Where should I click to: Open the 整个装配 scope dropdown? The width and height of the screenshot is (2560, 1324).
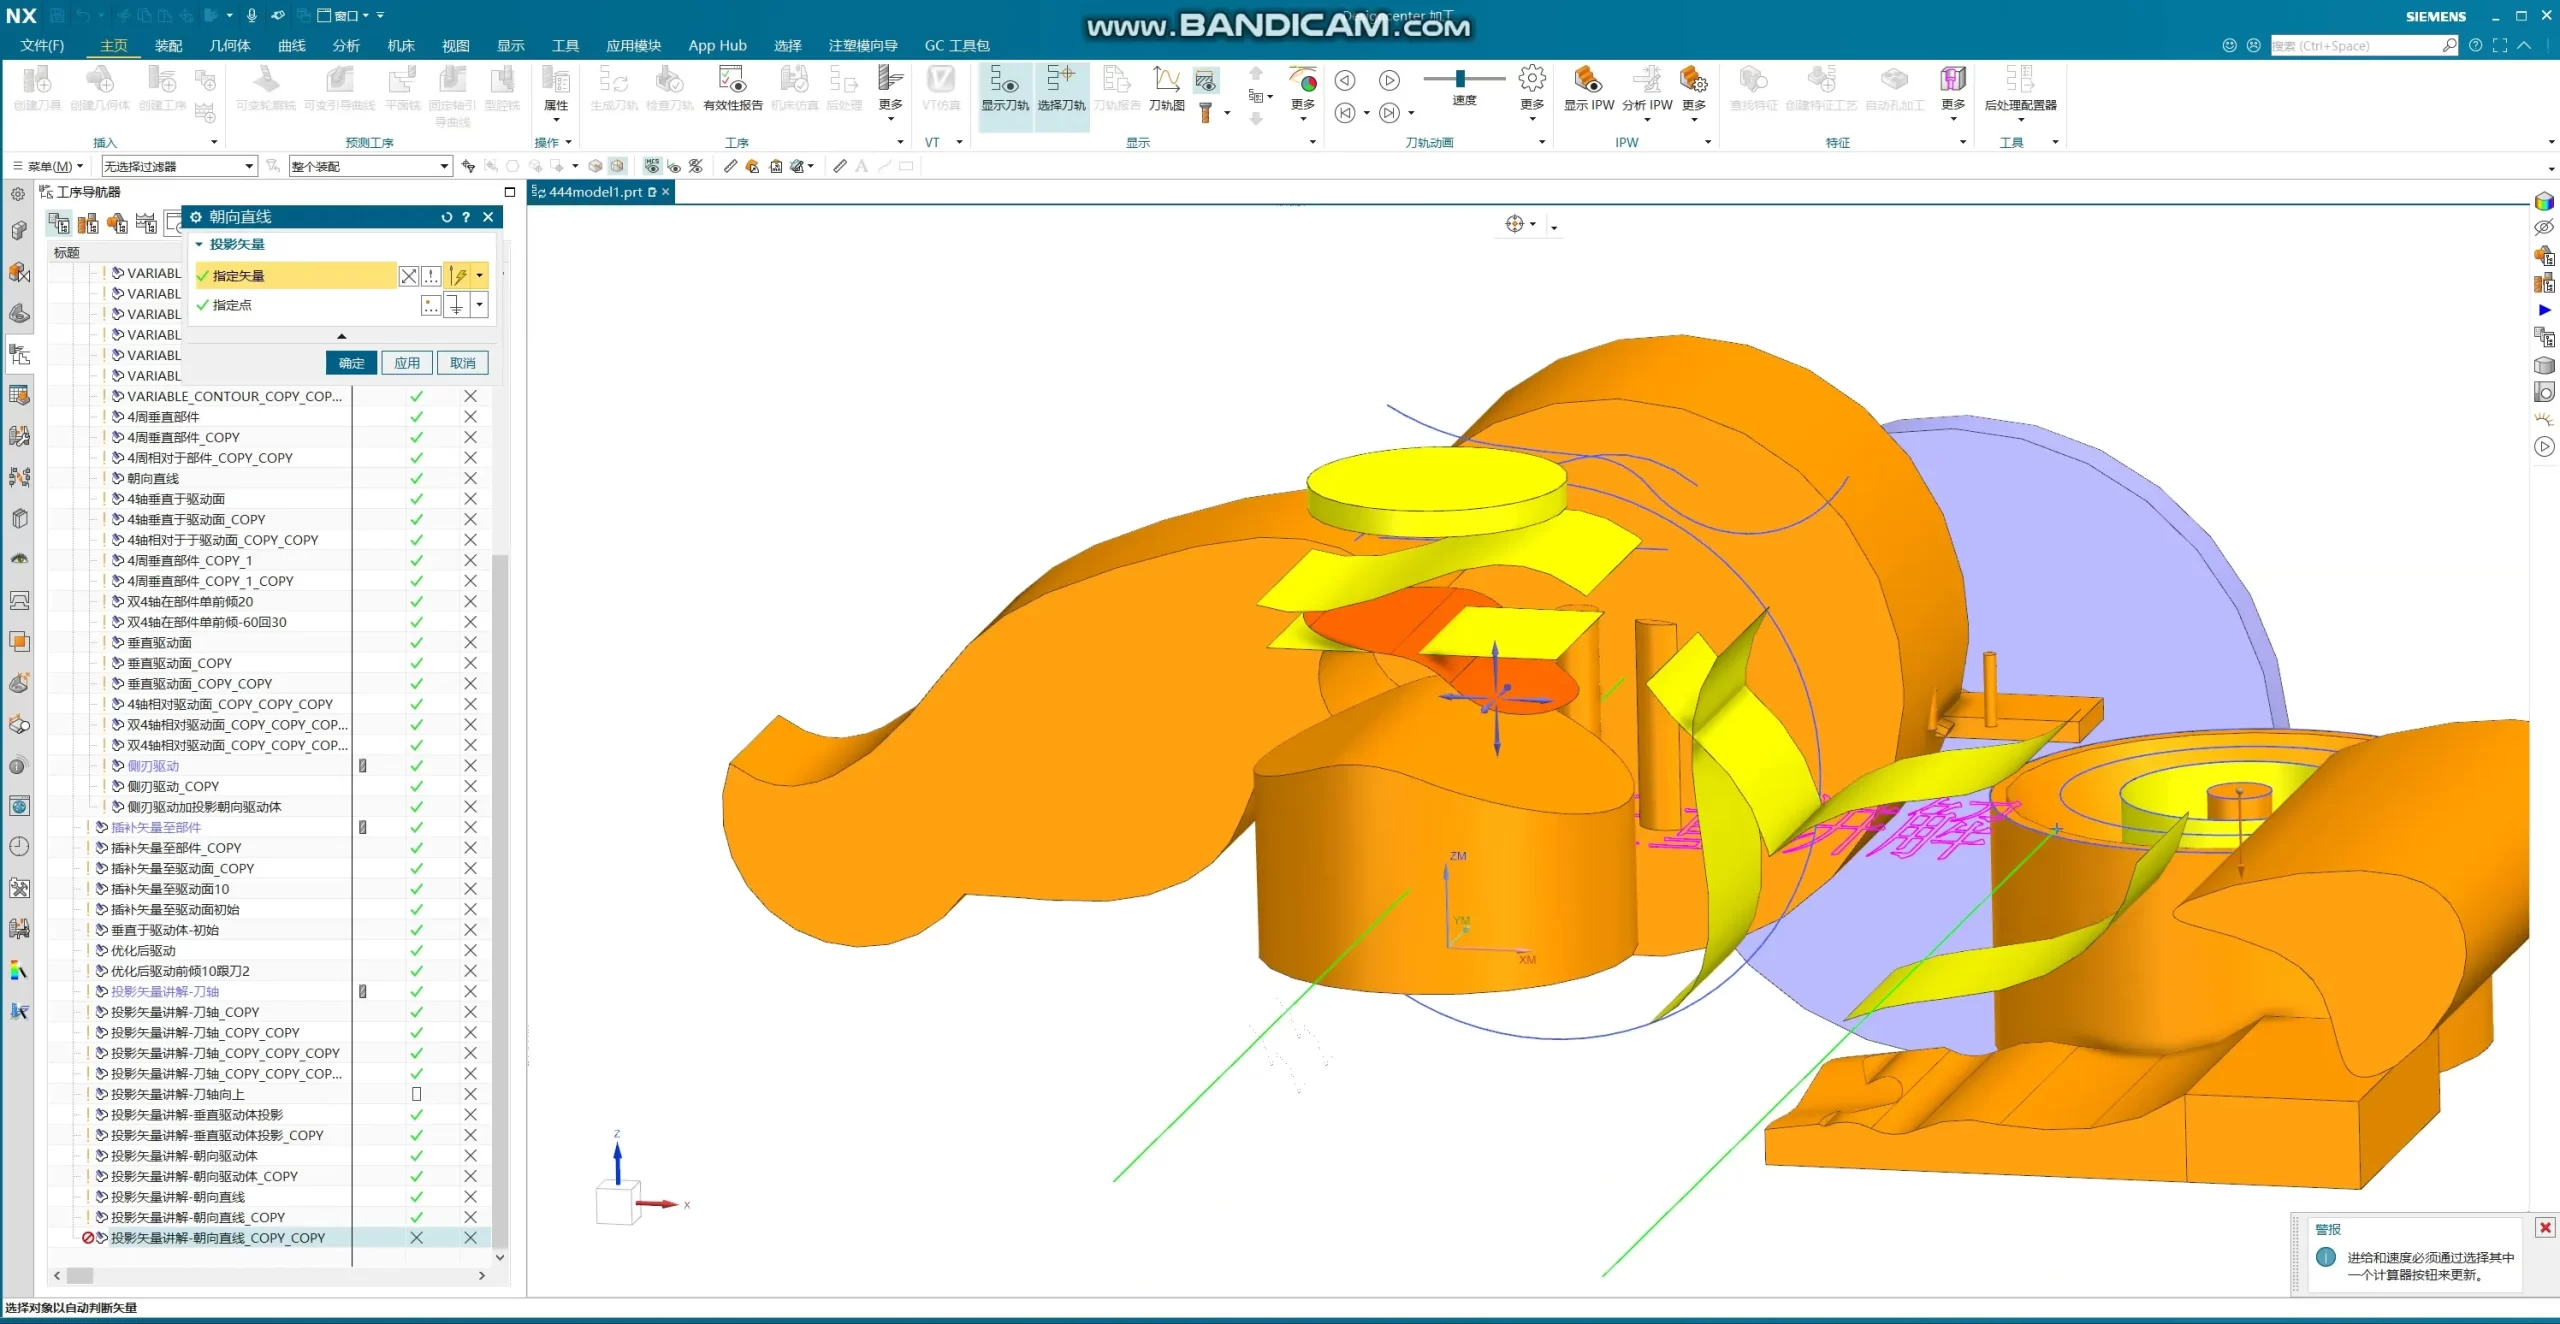(444, 166)
